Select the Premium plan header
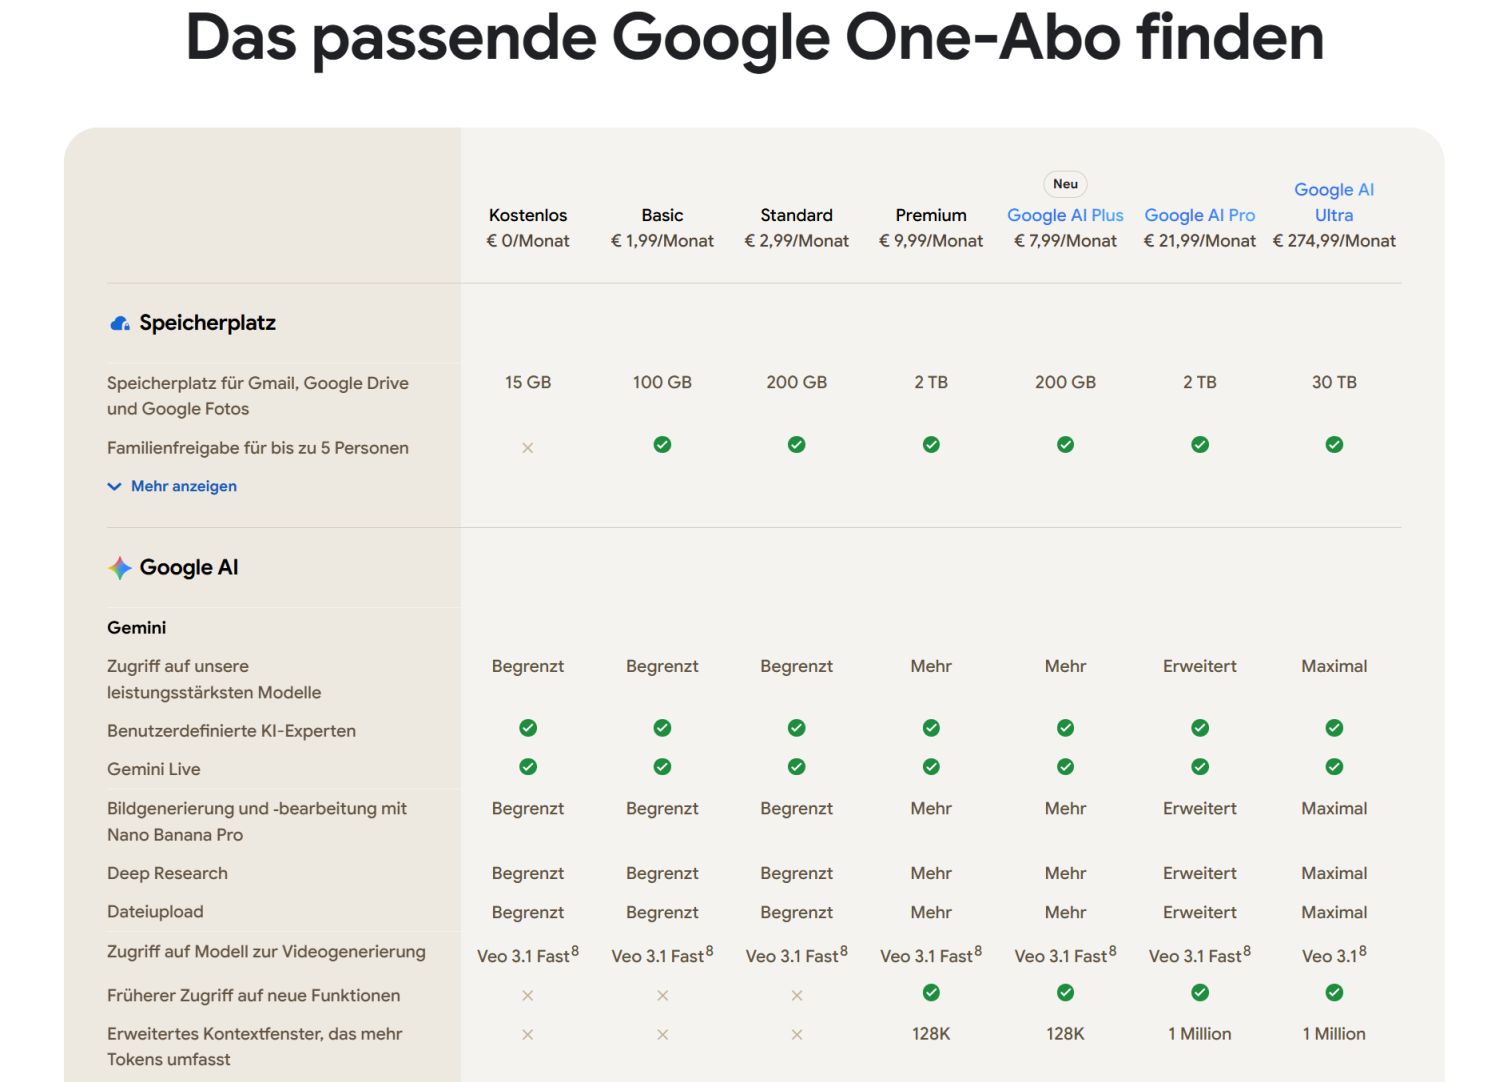Viewport: 1500px width, 1082px height. [931, 215]
